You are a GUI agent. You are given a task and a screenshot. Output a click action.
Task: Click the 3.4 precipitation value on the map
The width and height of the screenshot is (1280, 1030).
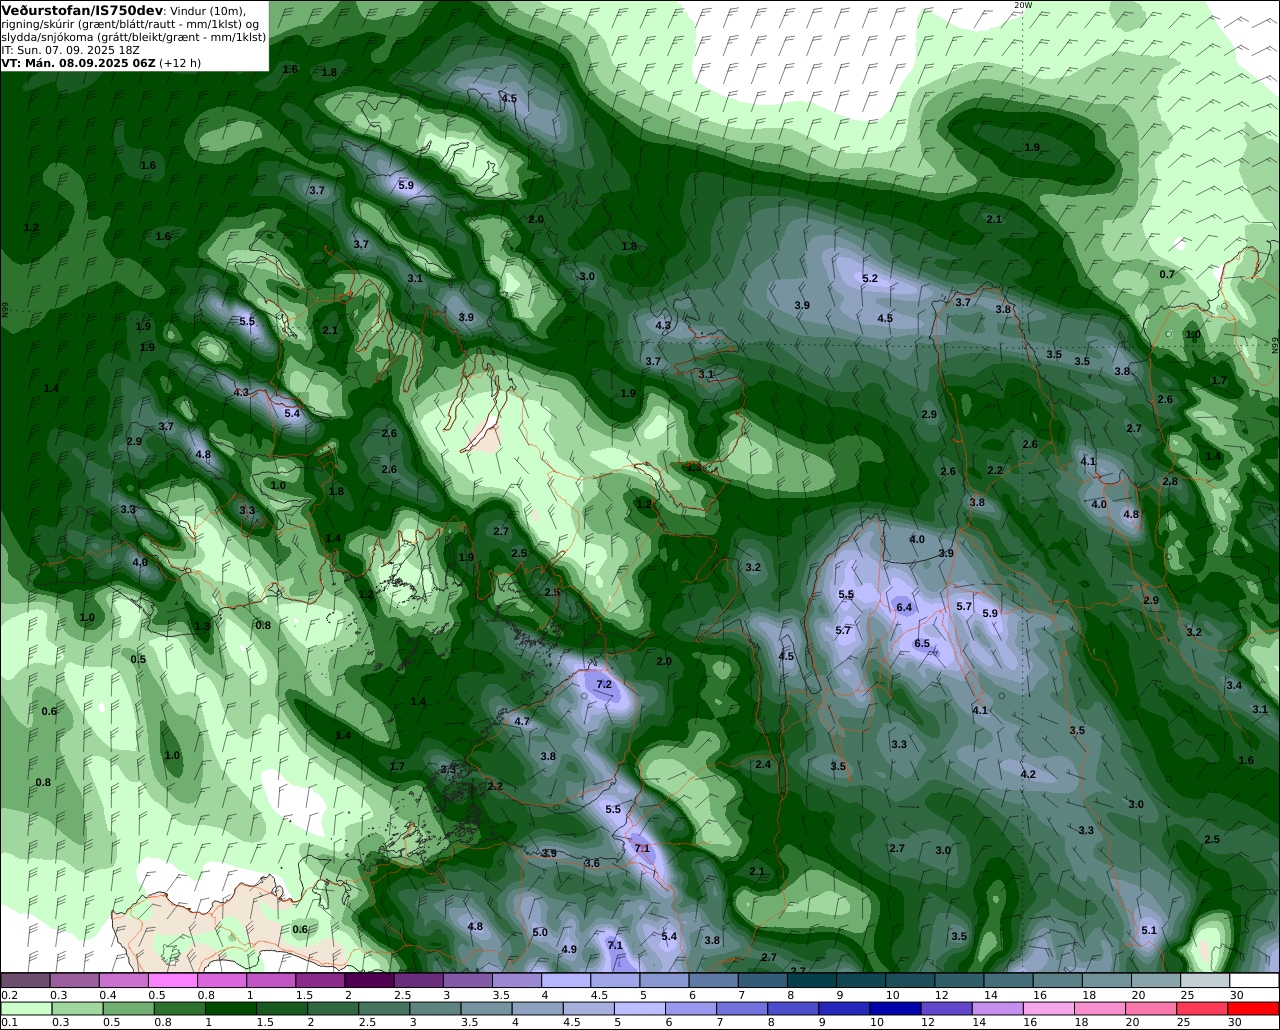coord(1234,685)
